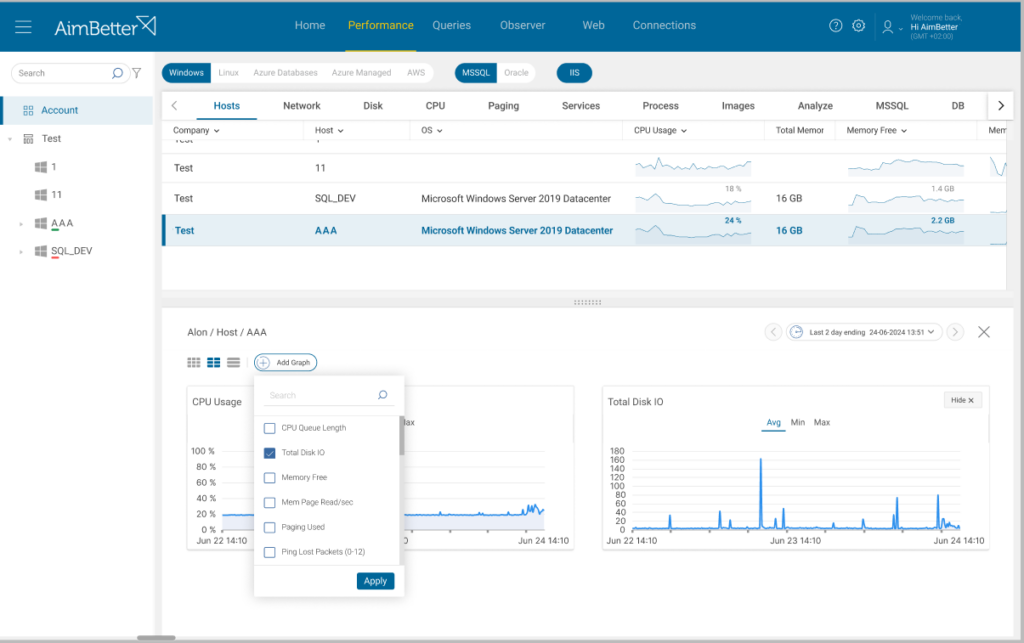Go to previous time range arrow
This screenshot has width=1024, height=643.
tap(773, 332)
